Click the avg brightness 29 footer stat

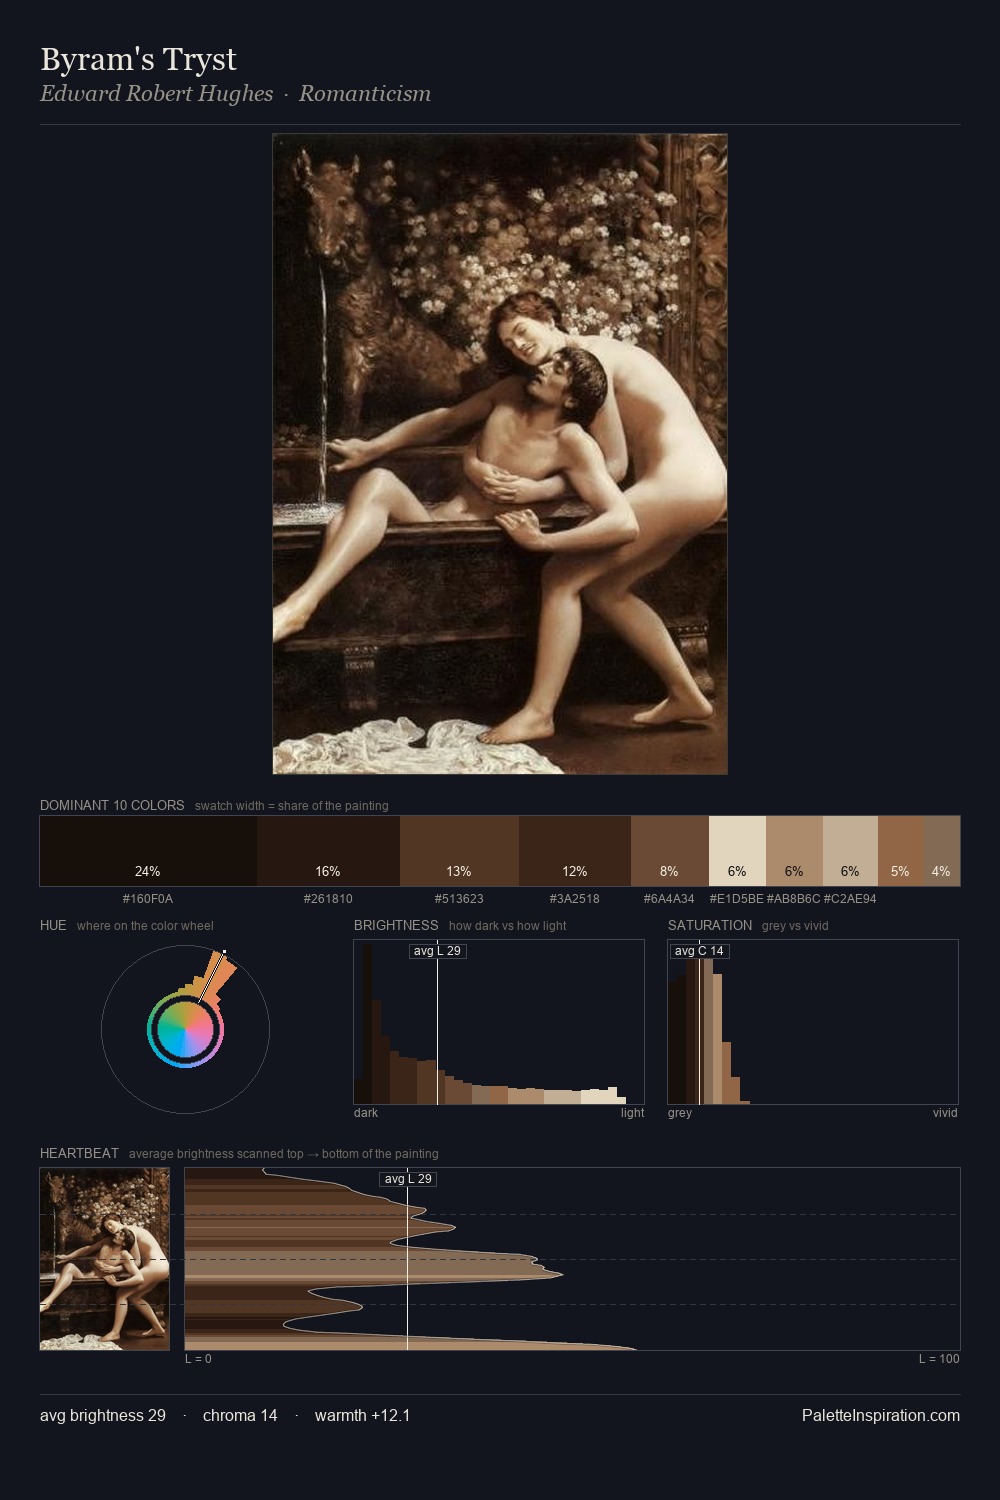[x=103, y=1415]
